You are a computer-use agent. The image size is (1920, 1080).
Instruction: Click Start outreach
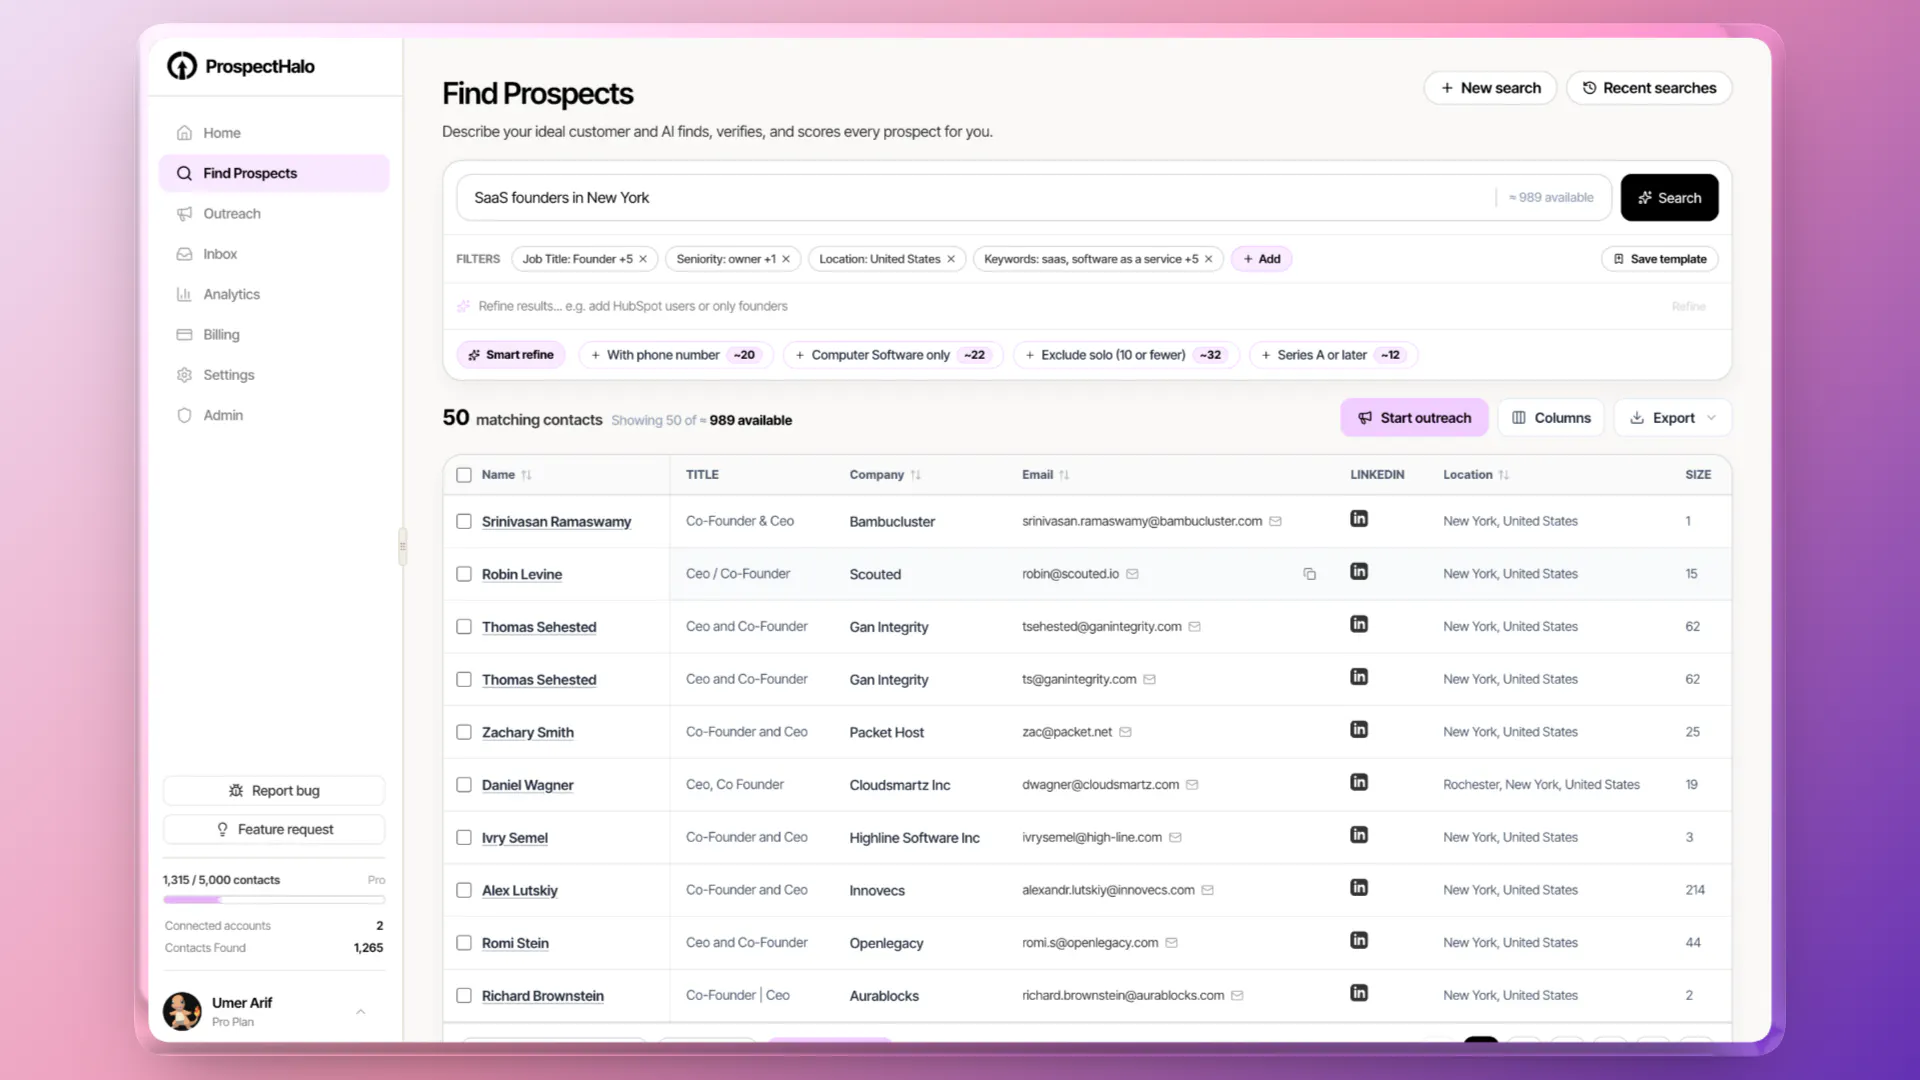click(1414, 418)
